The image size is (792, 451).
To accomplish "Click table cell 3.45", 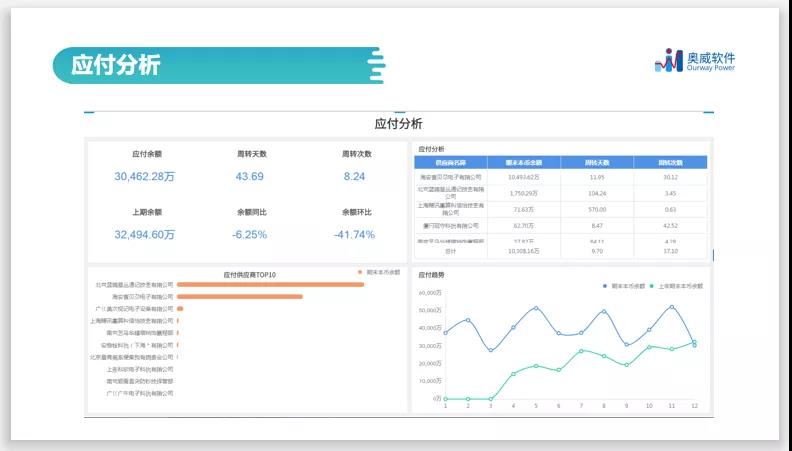I will [670, 193].
